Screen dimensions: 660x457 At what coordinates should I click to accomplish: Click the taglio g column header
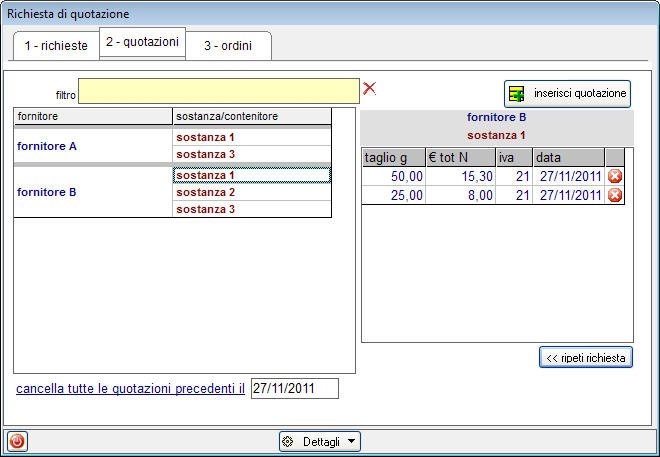(394, 157)
